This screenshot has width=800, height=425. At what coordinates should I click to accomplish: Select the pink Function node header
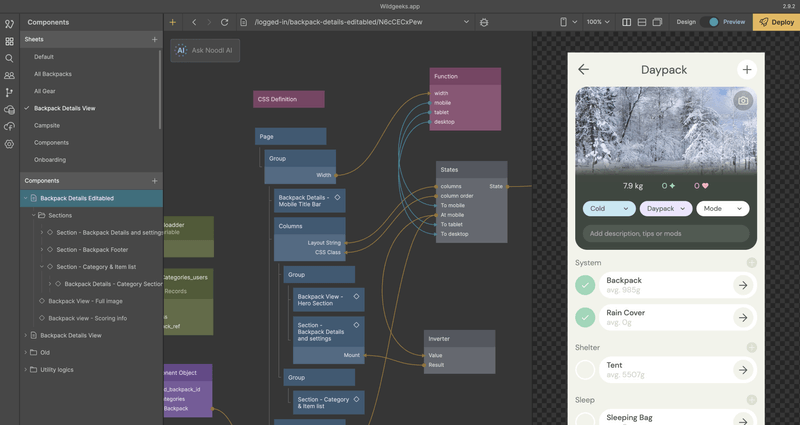[x=465, y=76]
